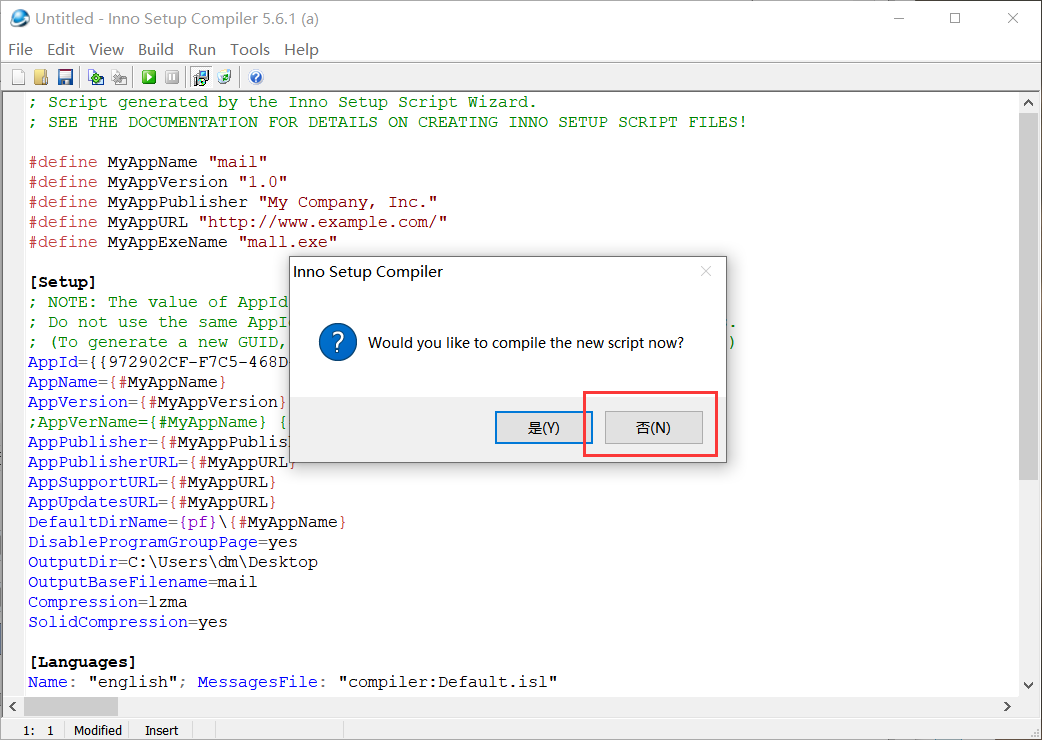Click the vertical scrollbar thumb
The width and height of the screenshot is (1042, 740).
[x=1028, y=296]
